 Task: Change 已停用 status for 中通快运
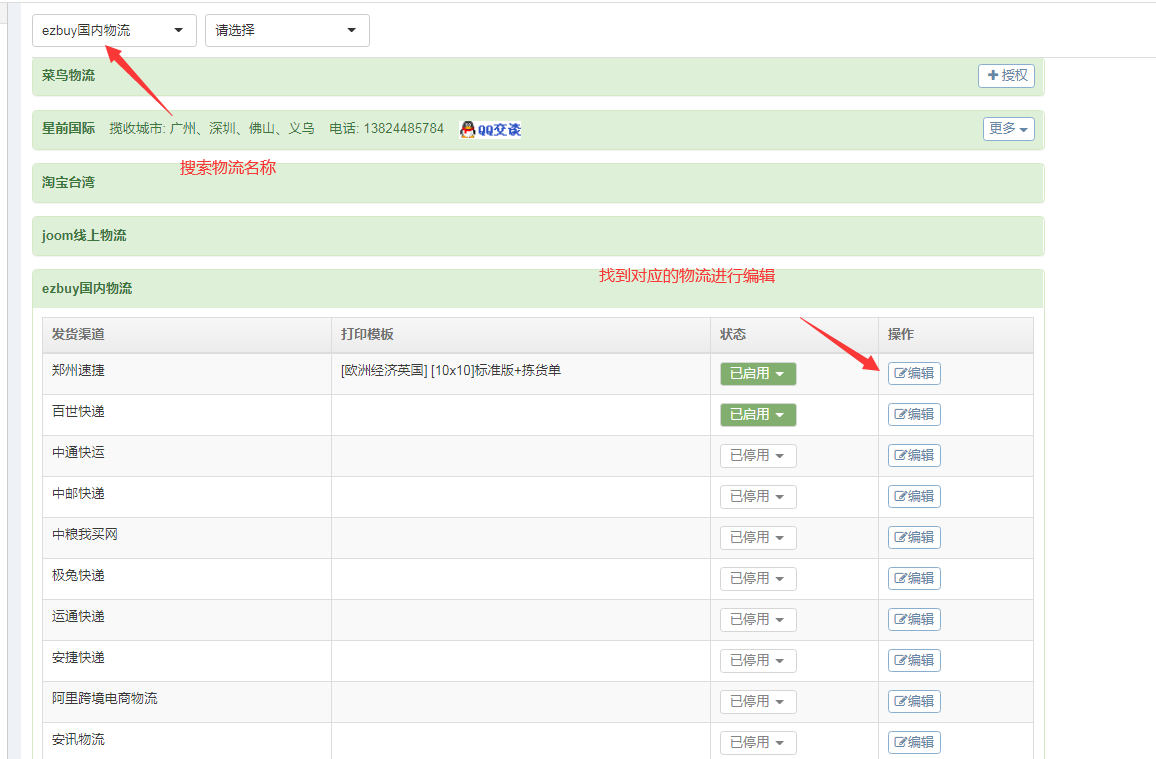[x=758, y=455]
